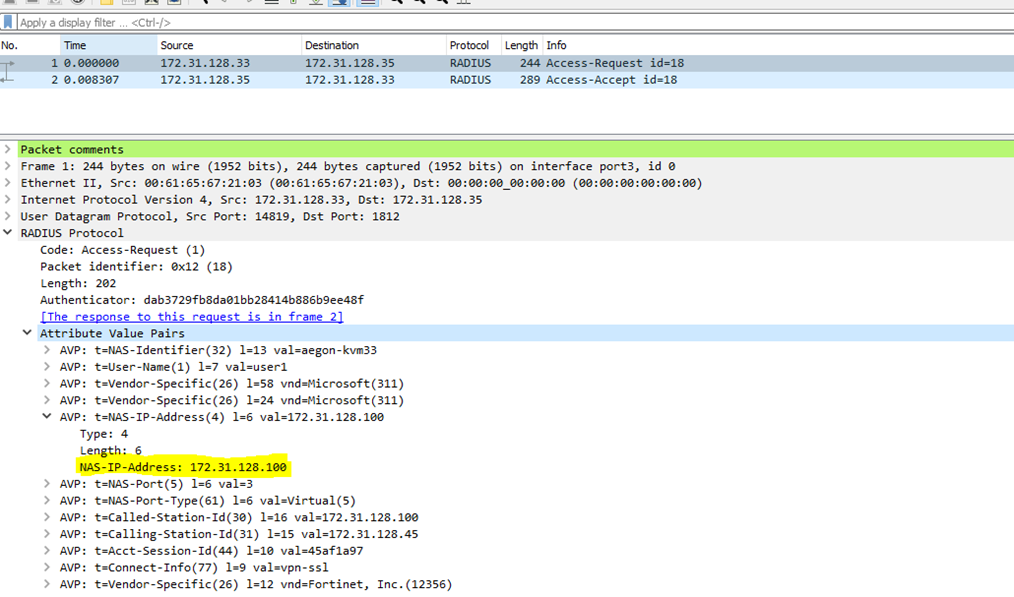This screenshot has width=1014, height=597.
Task: Click the Protocol column header
Action: (x=469, y=45)
